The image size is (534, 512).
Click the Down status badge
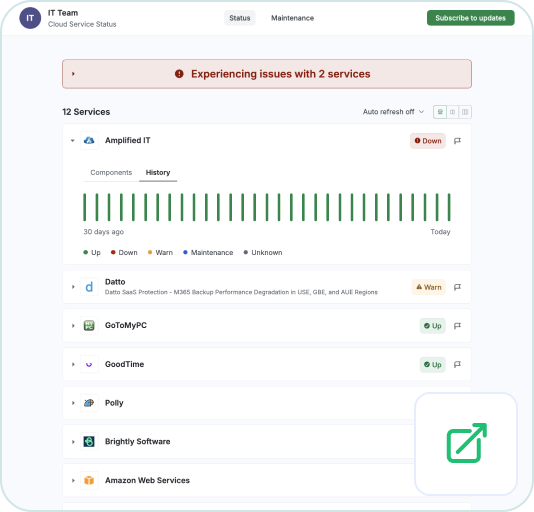point(428,141)
